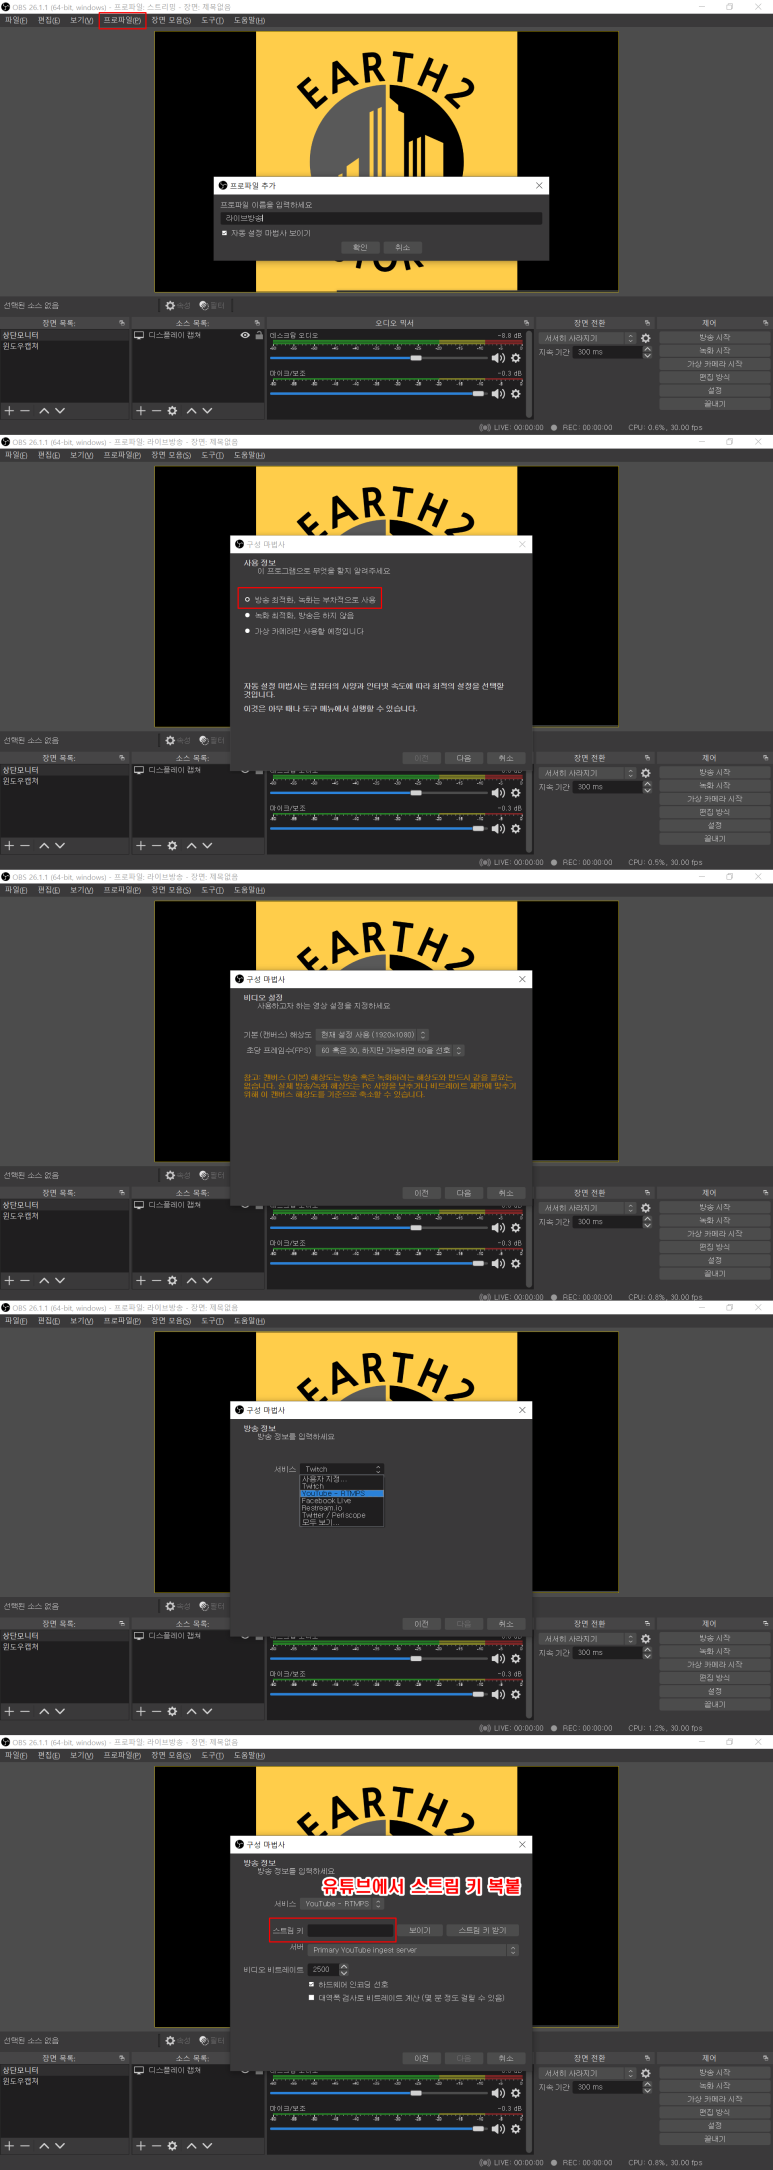
Task: Pop out the 오디오 믹서 dock, 프로파일 추가 window
Action: (x=526, y=323)
